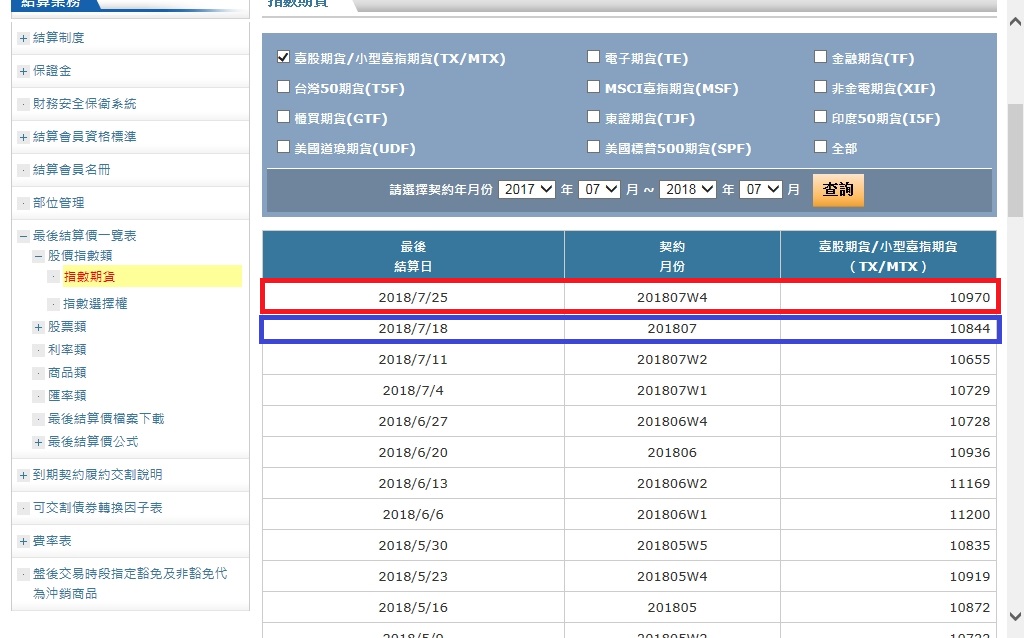The height and width of the screenshot is (638, 1024).
Task: Click the orange 查詢 button
Action: coord(838,190)
